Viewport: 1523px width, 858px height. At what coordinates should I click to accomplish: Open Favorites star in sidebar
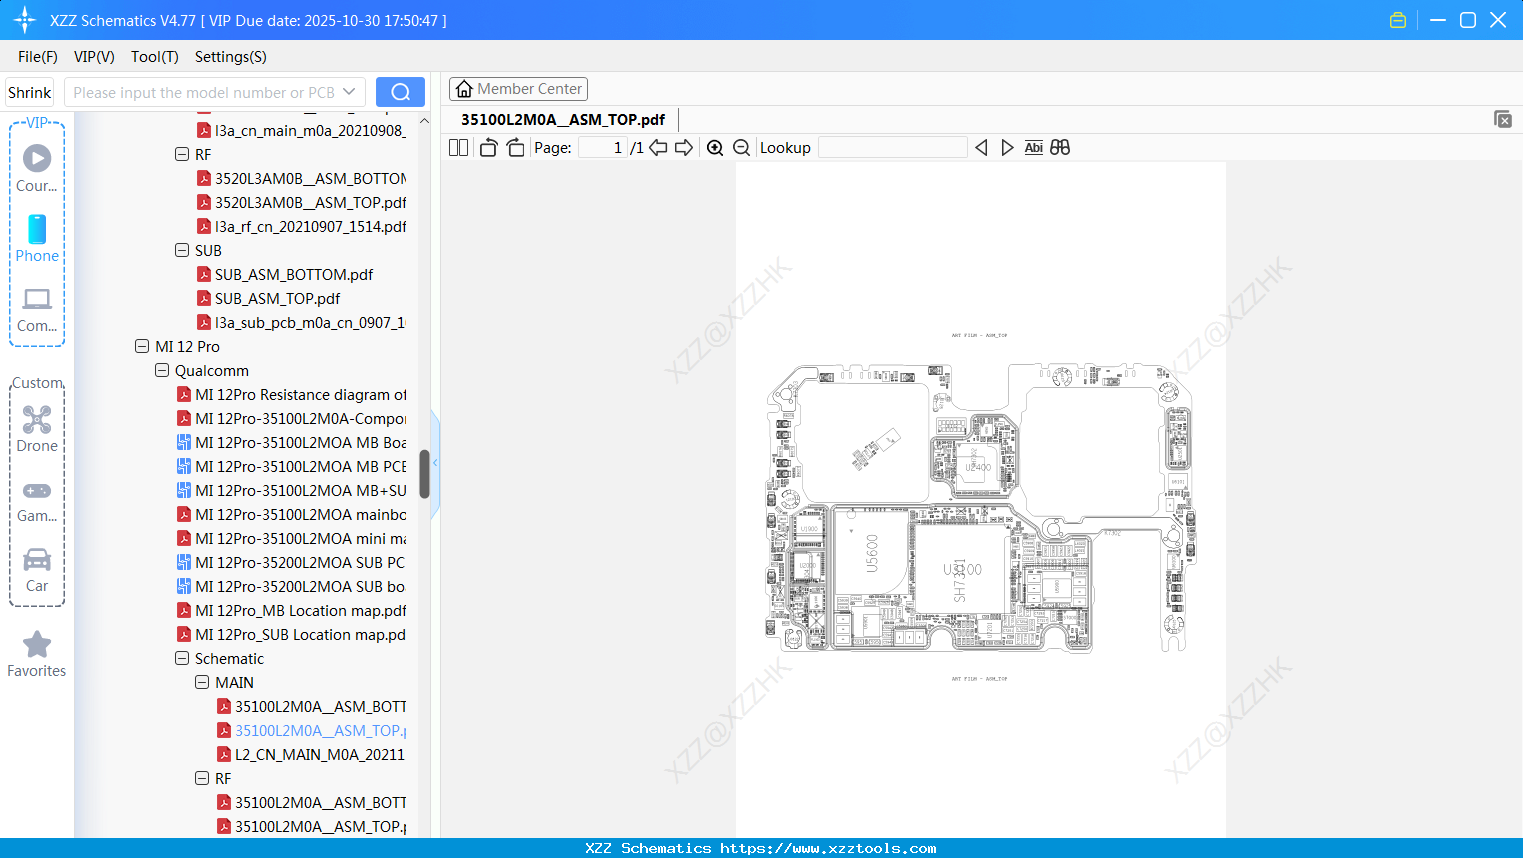tap(37, 654)
